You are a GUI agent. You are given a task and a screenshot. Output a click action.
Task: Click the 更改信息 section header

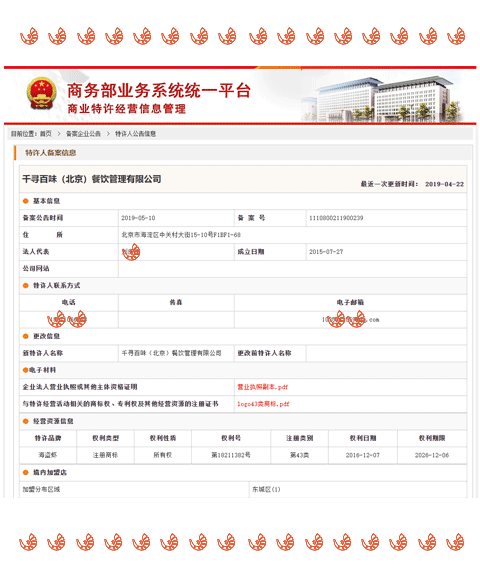coord(46,336)
